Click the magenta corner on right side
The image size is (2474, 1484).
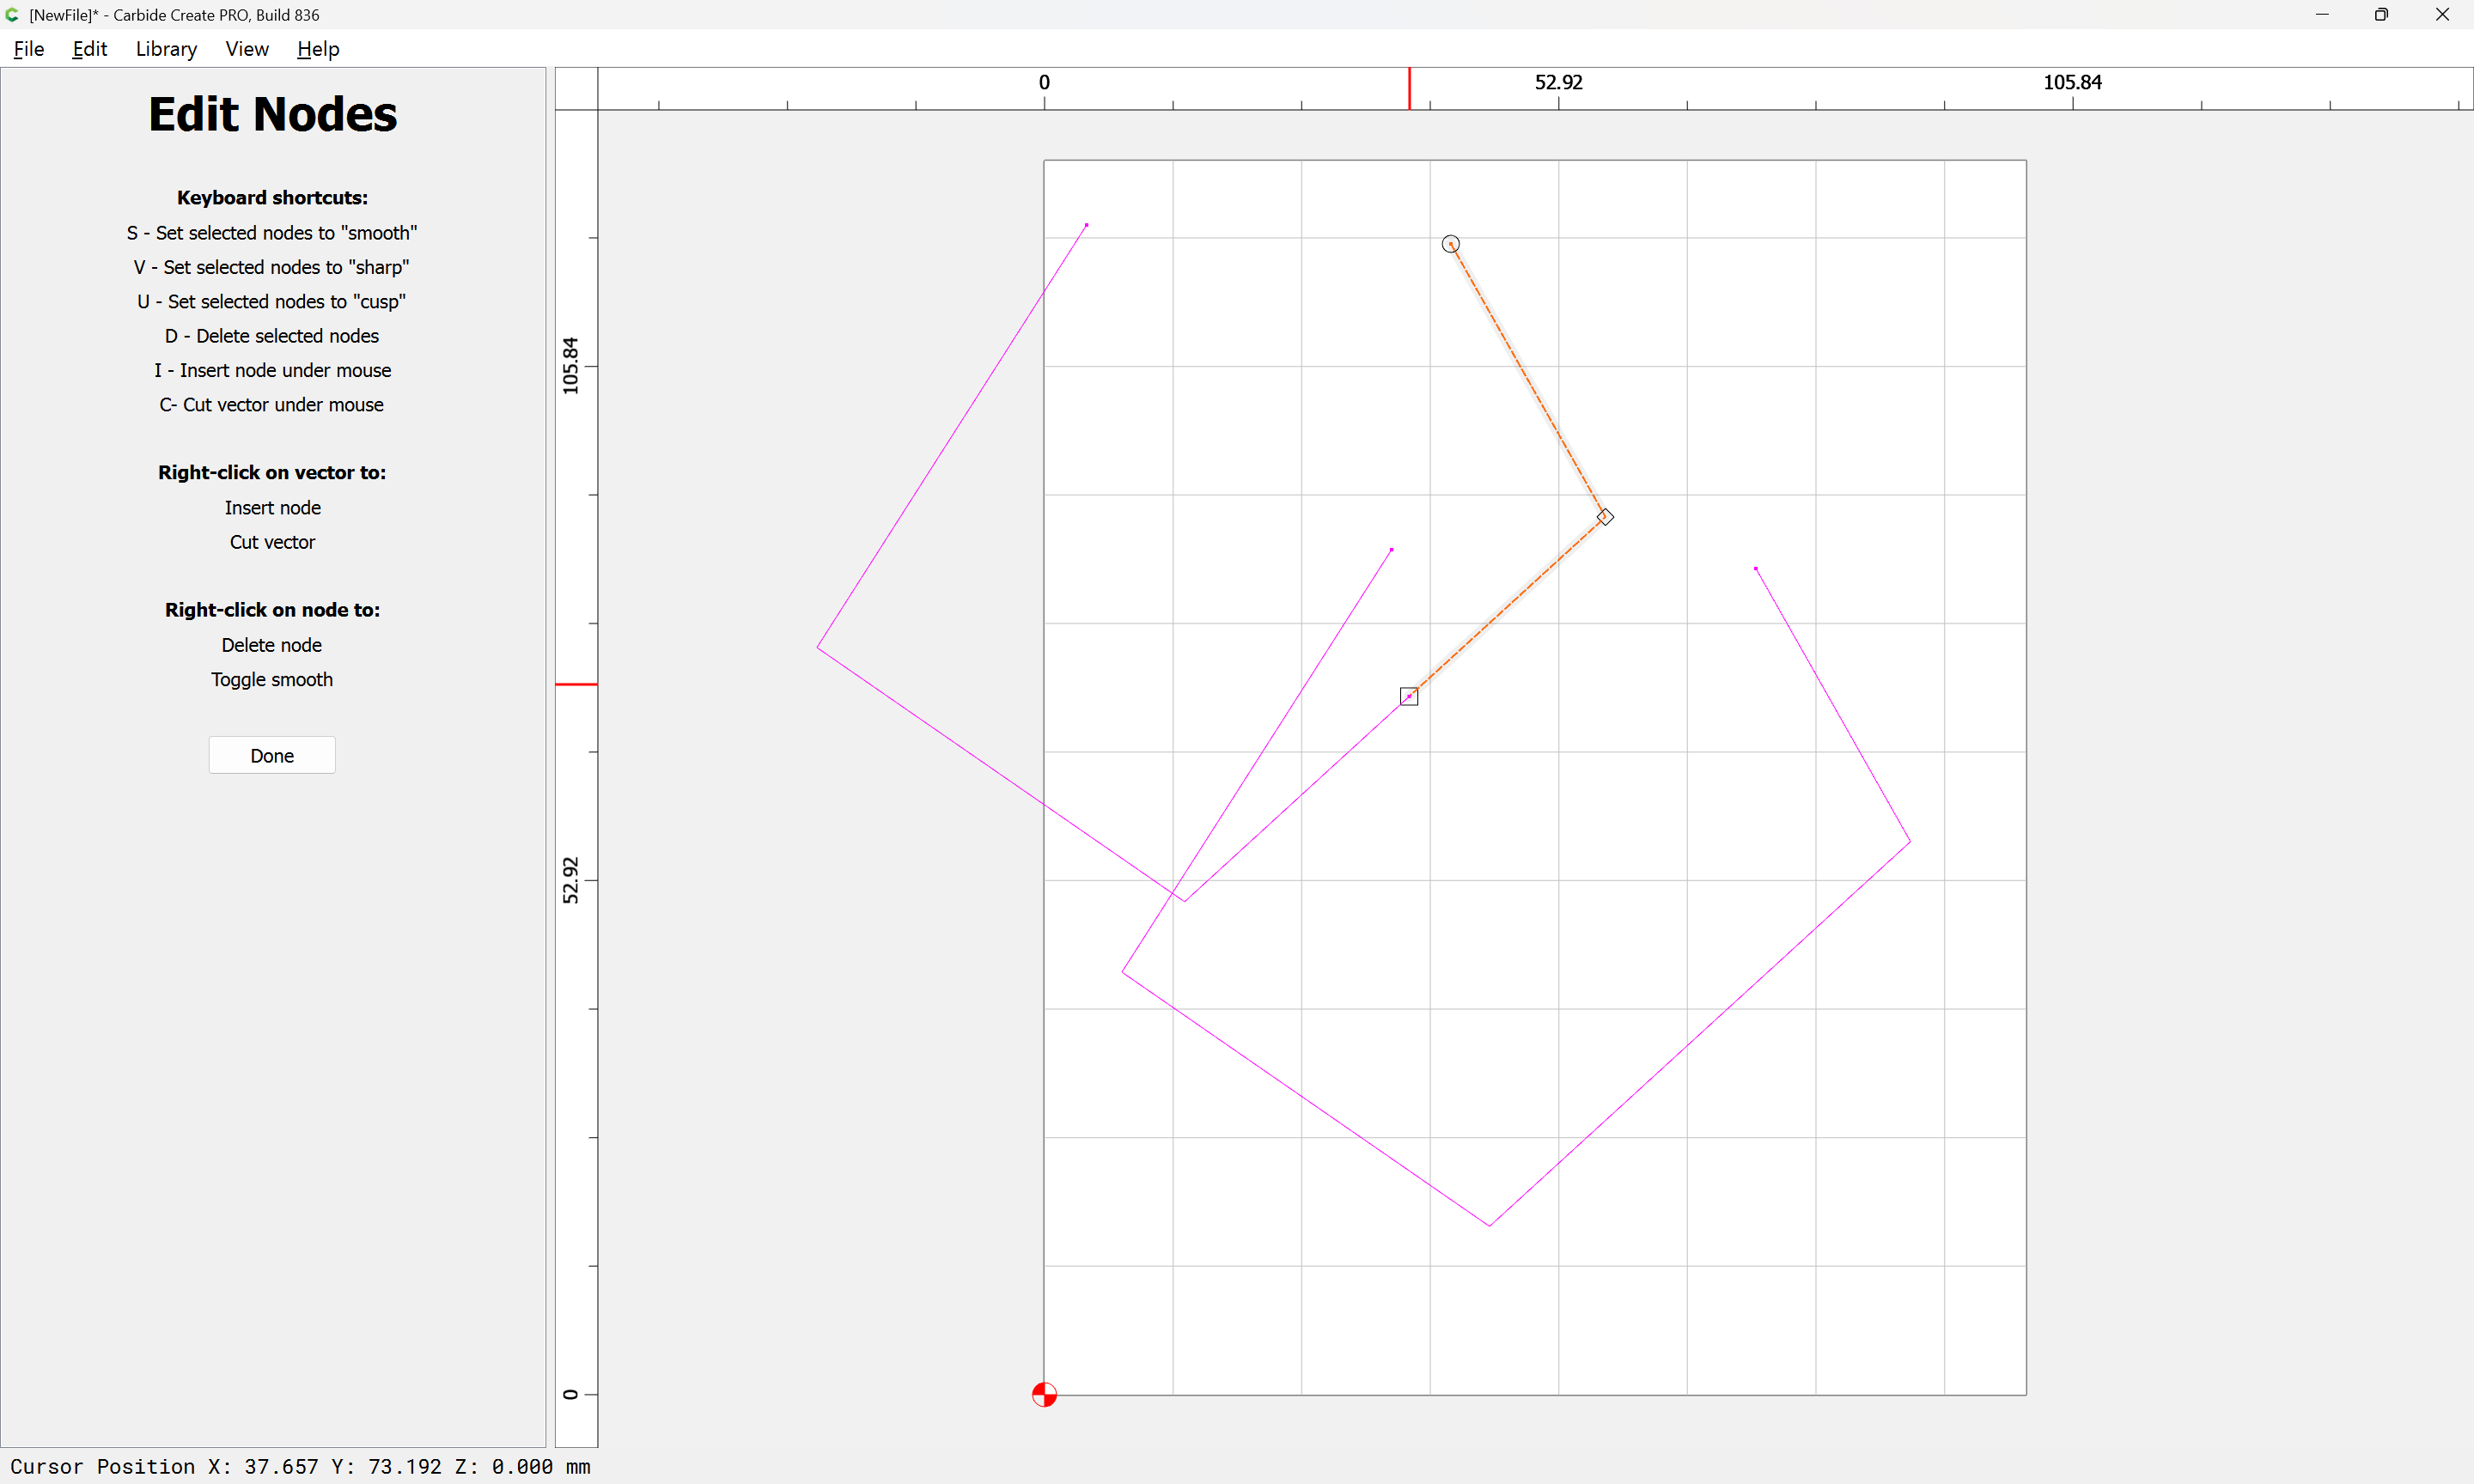click(1910, 842)
